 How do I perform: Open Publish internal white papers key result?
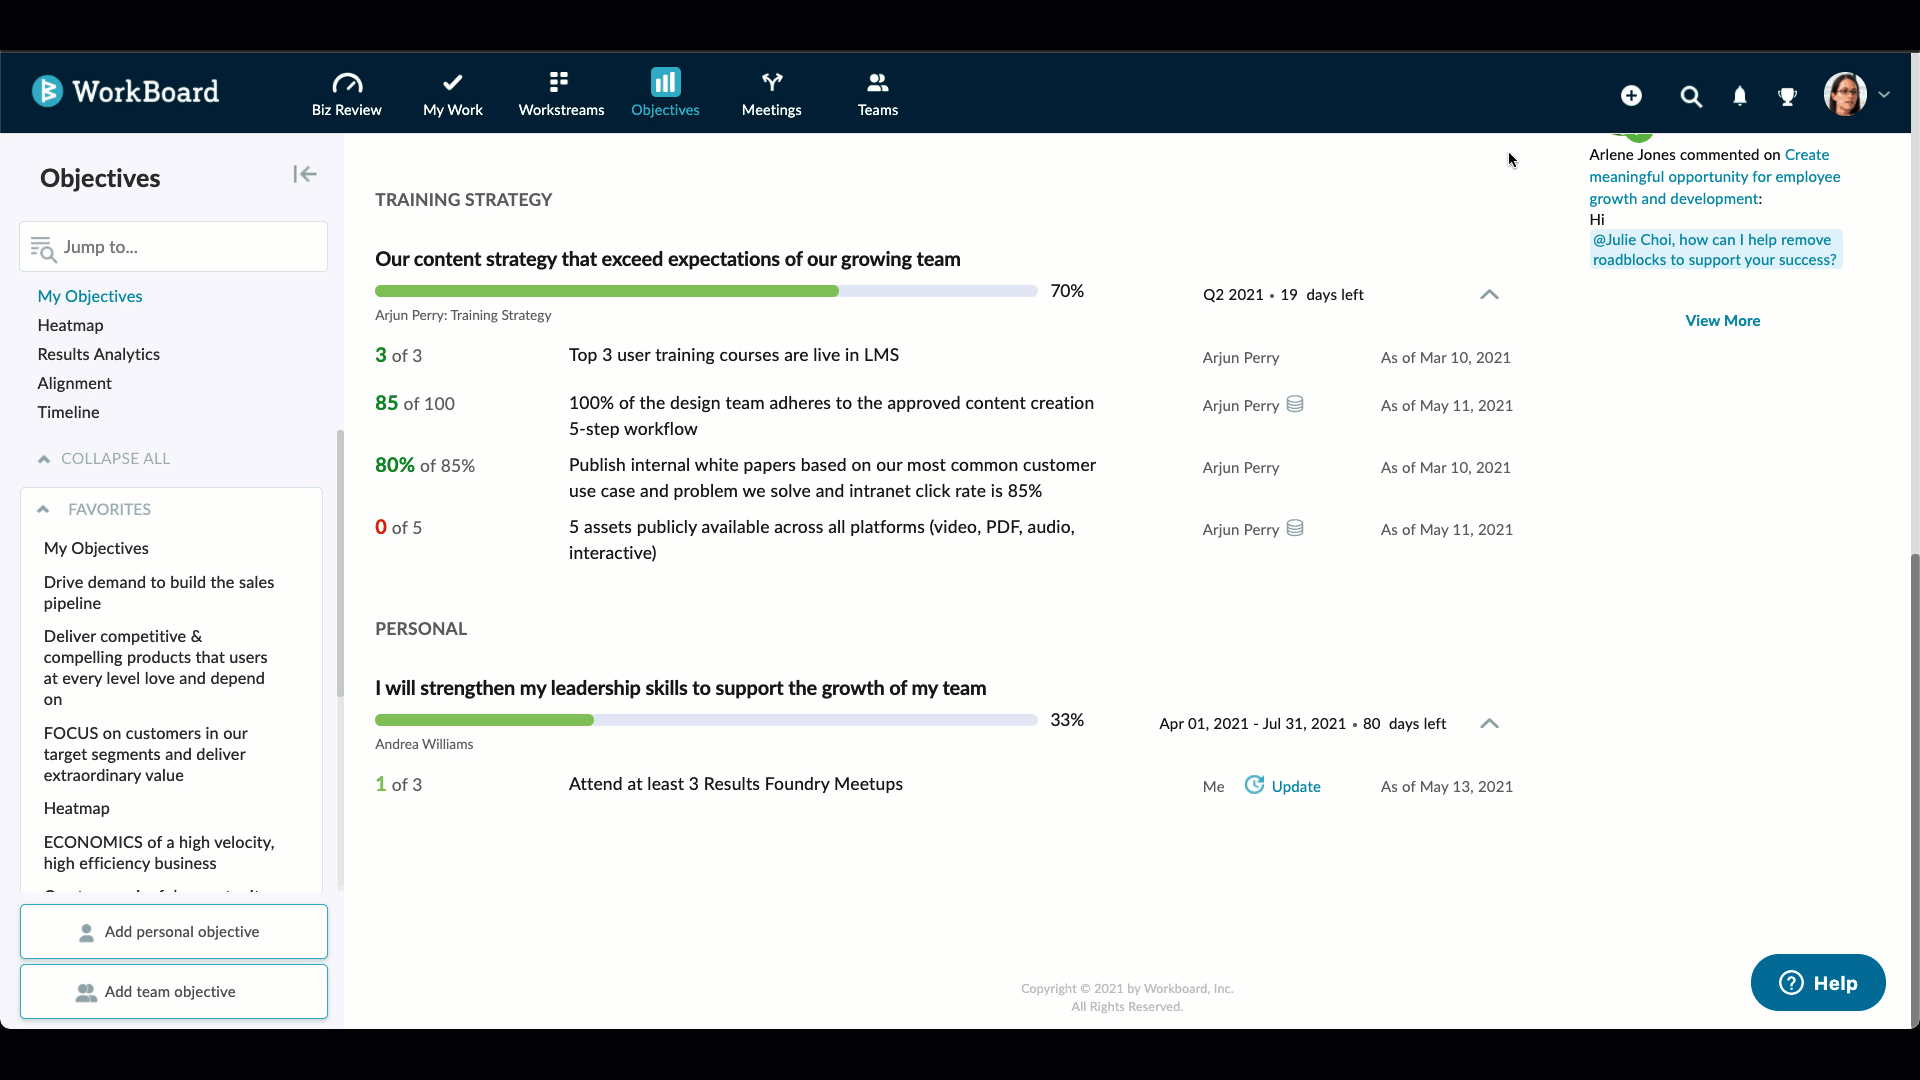pos(832,478)
